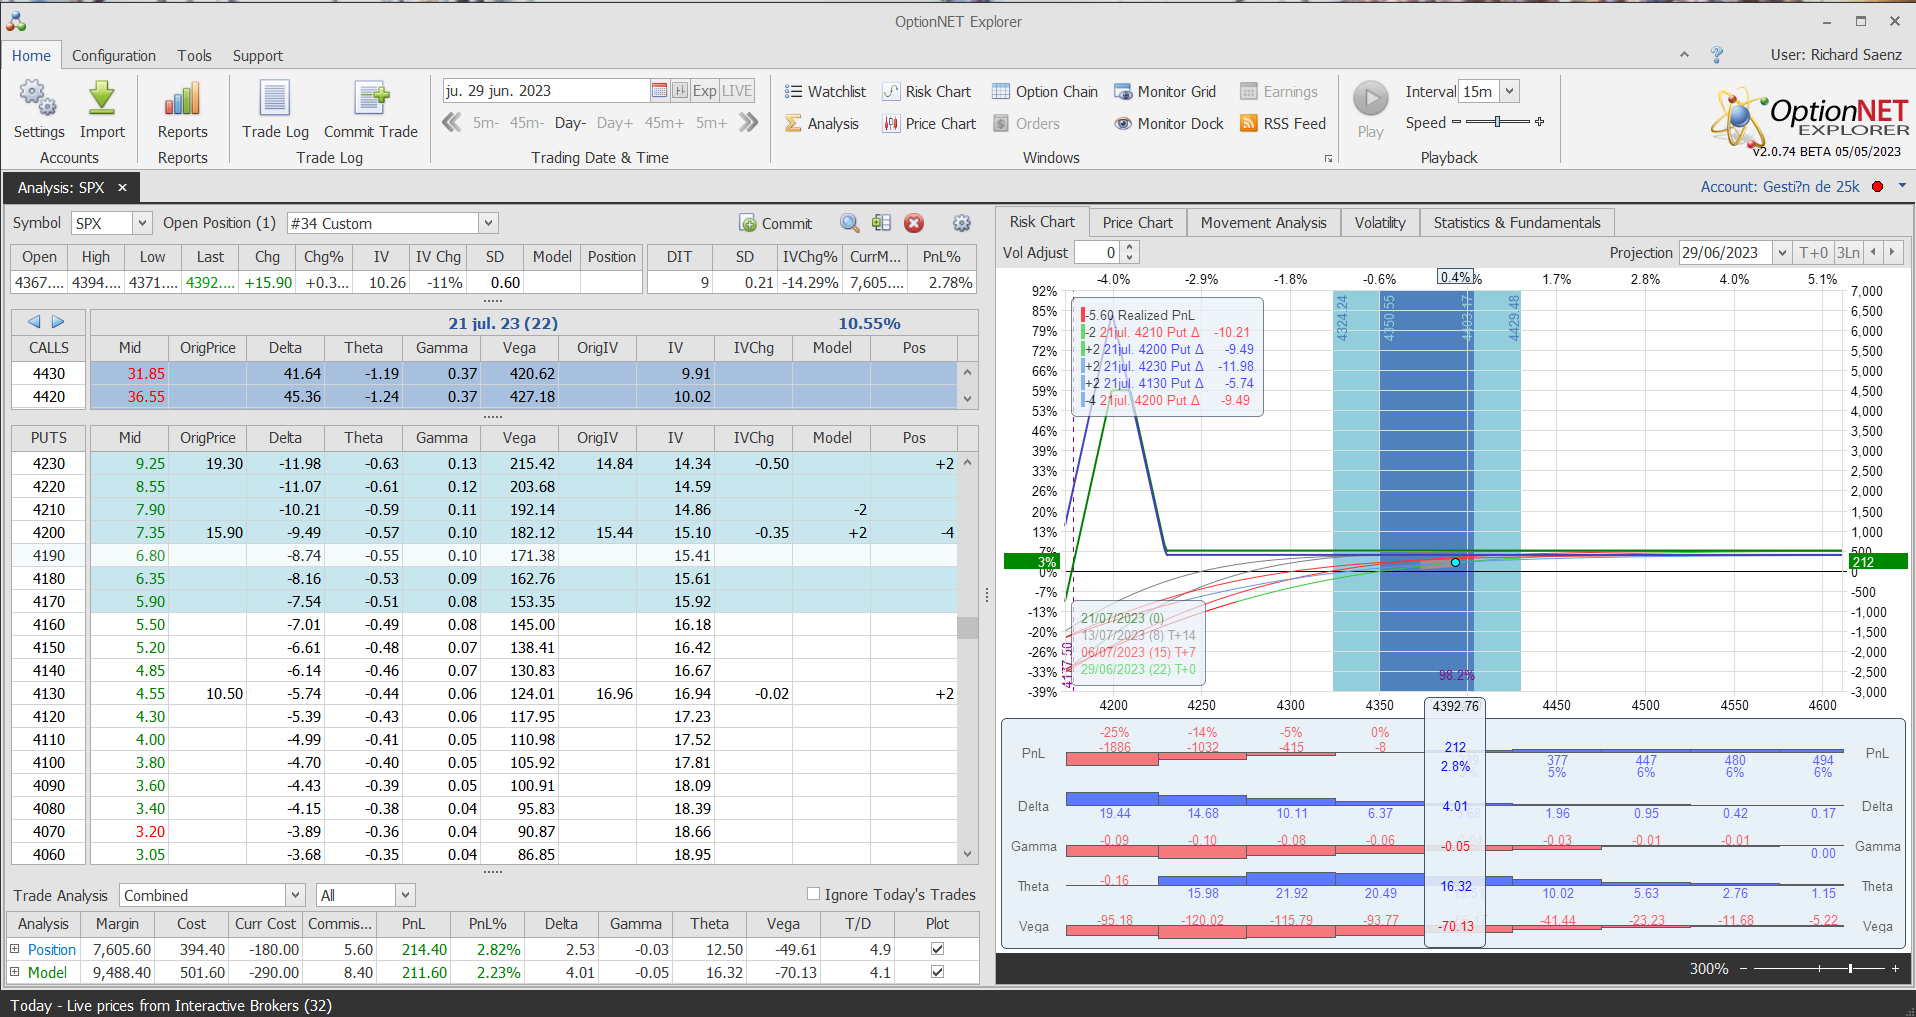Open the Watchlist window
Screen dimensions: 1916x1017
coord(825,92)
